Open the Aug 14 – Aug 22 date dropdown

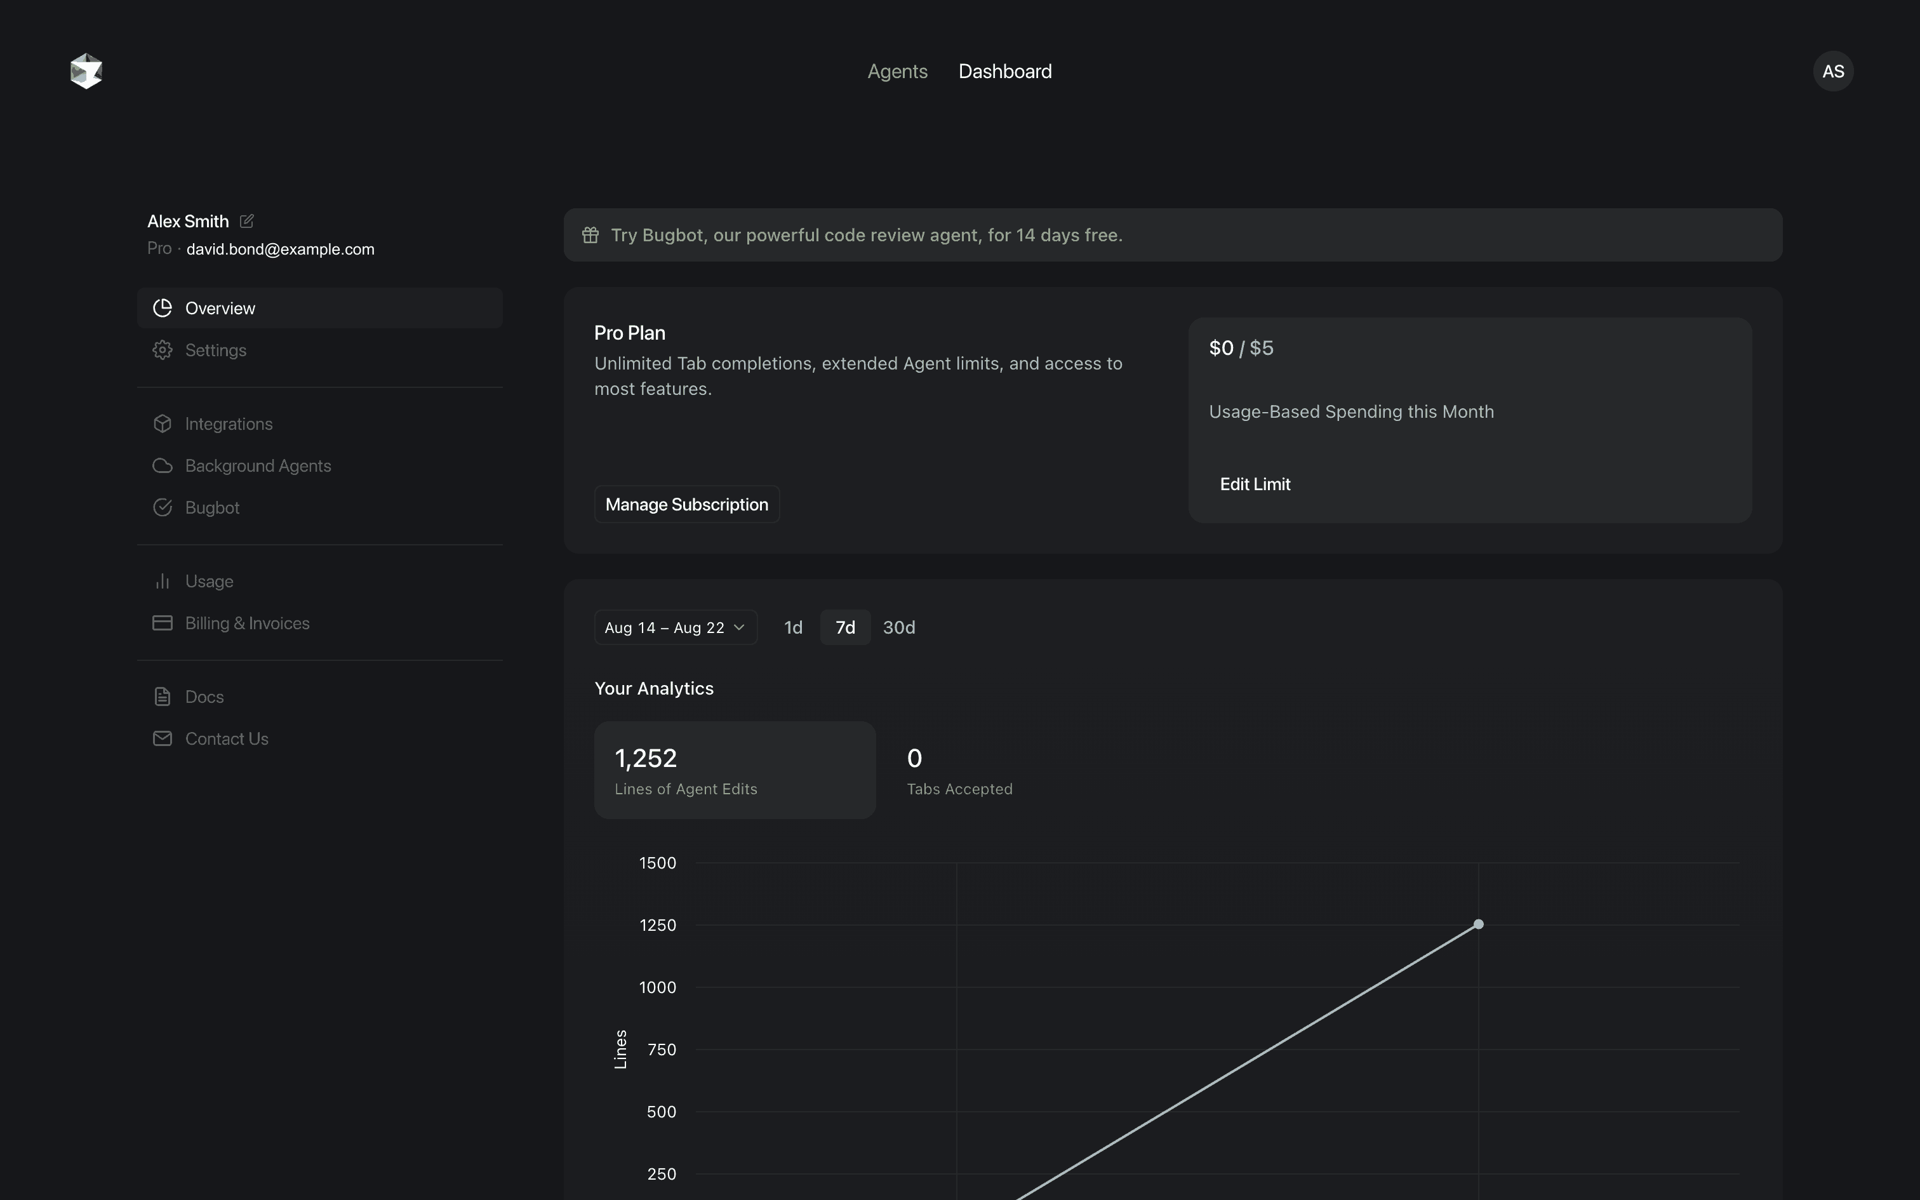point(675,628)
